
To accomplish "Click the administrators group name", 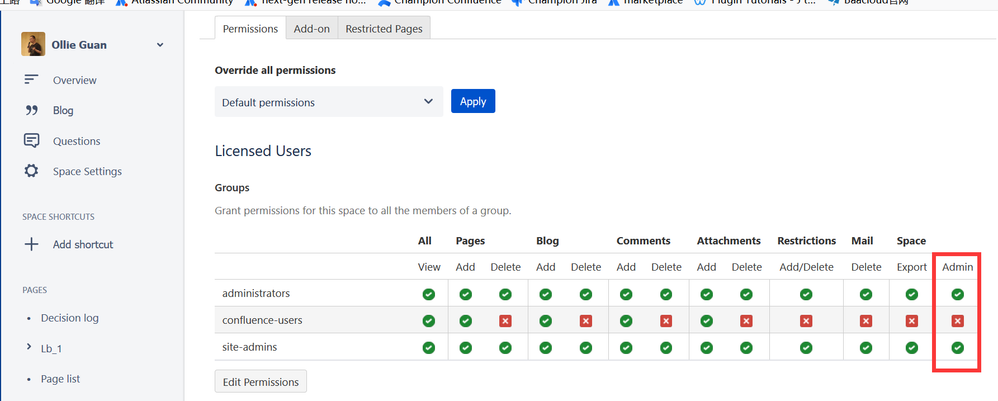I will (256, 293).
